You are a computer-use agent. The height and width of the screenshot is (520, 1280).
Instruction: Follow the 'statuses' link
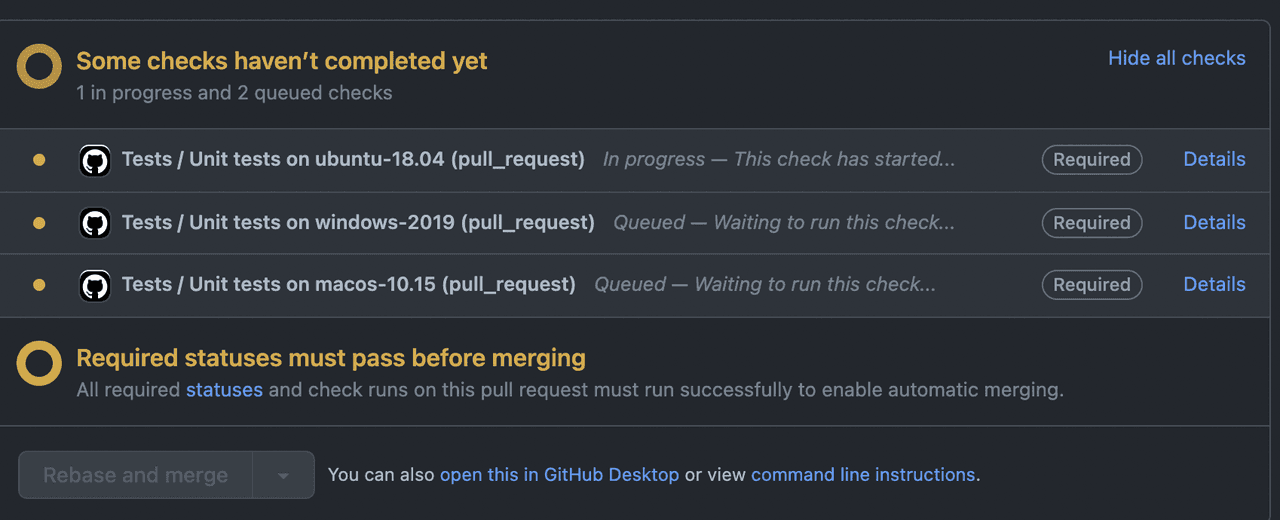pyautogui.click(x=224, y=390)
